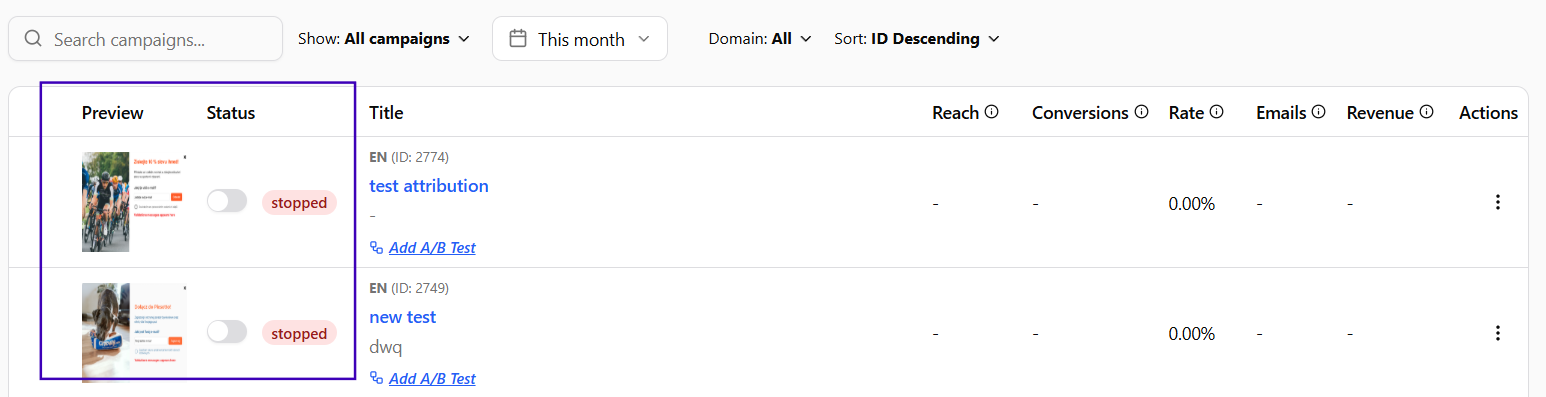Open the Revenue info icon
The image size is (1546, 397).
1426,112
